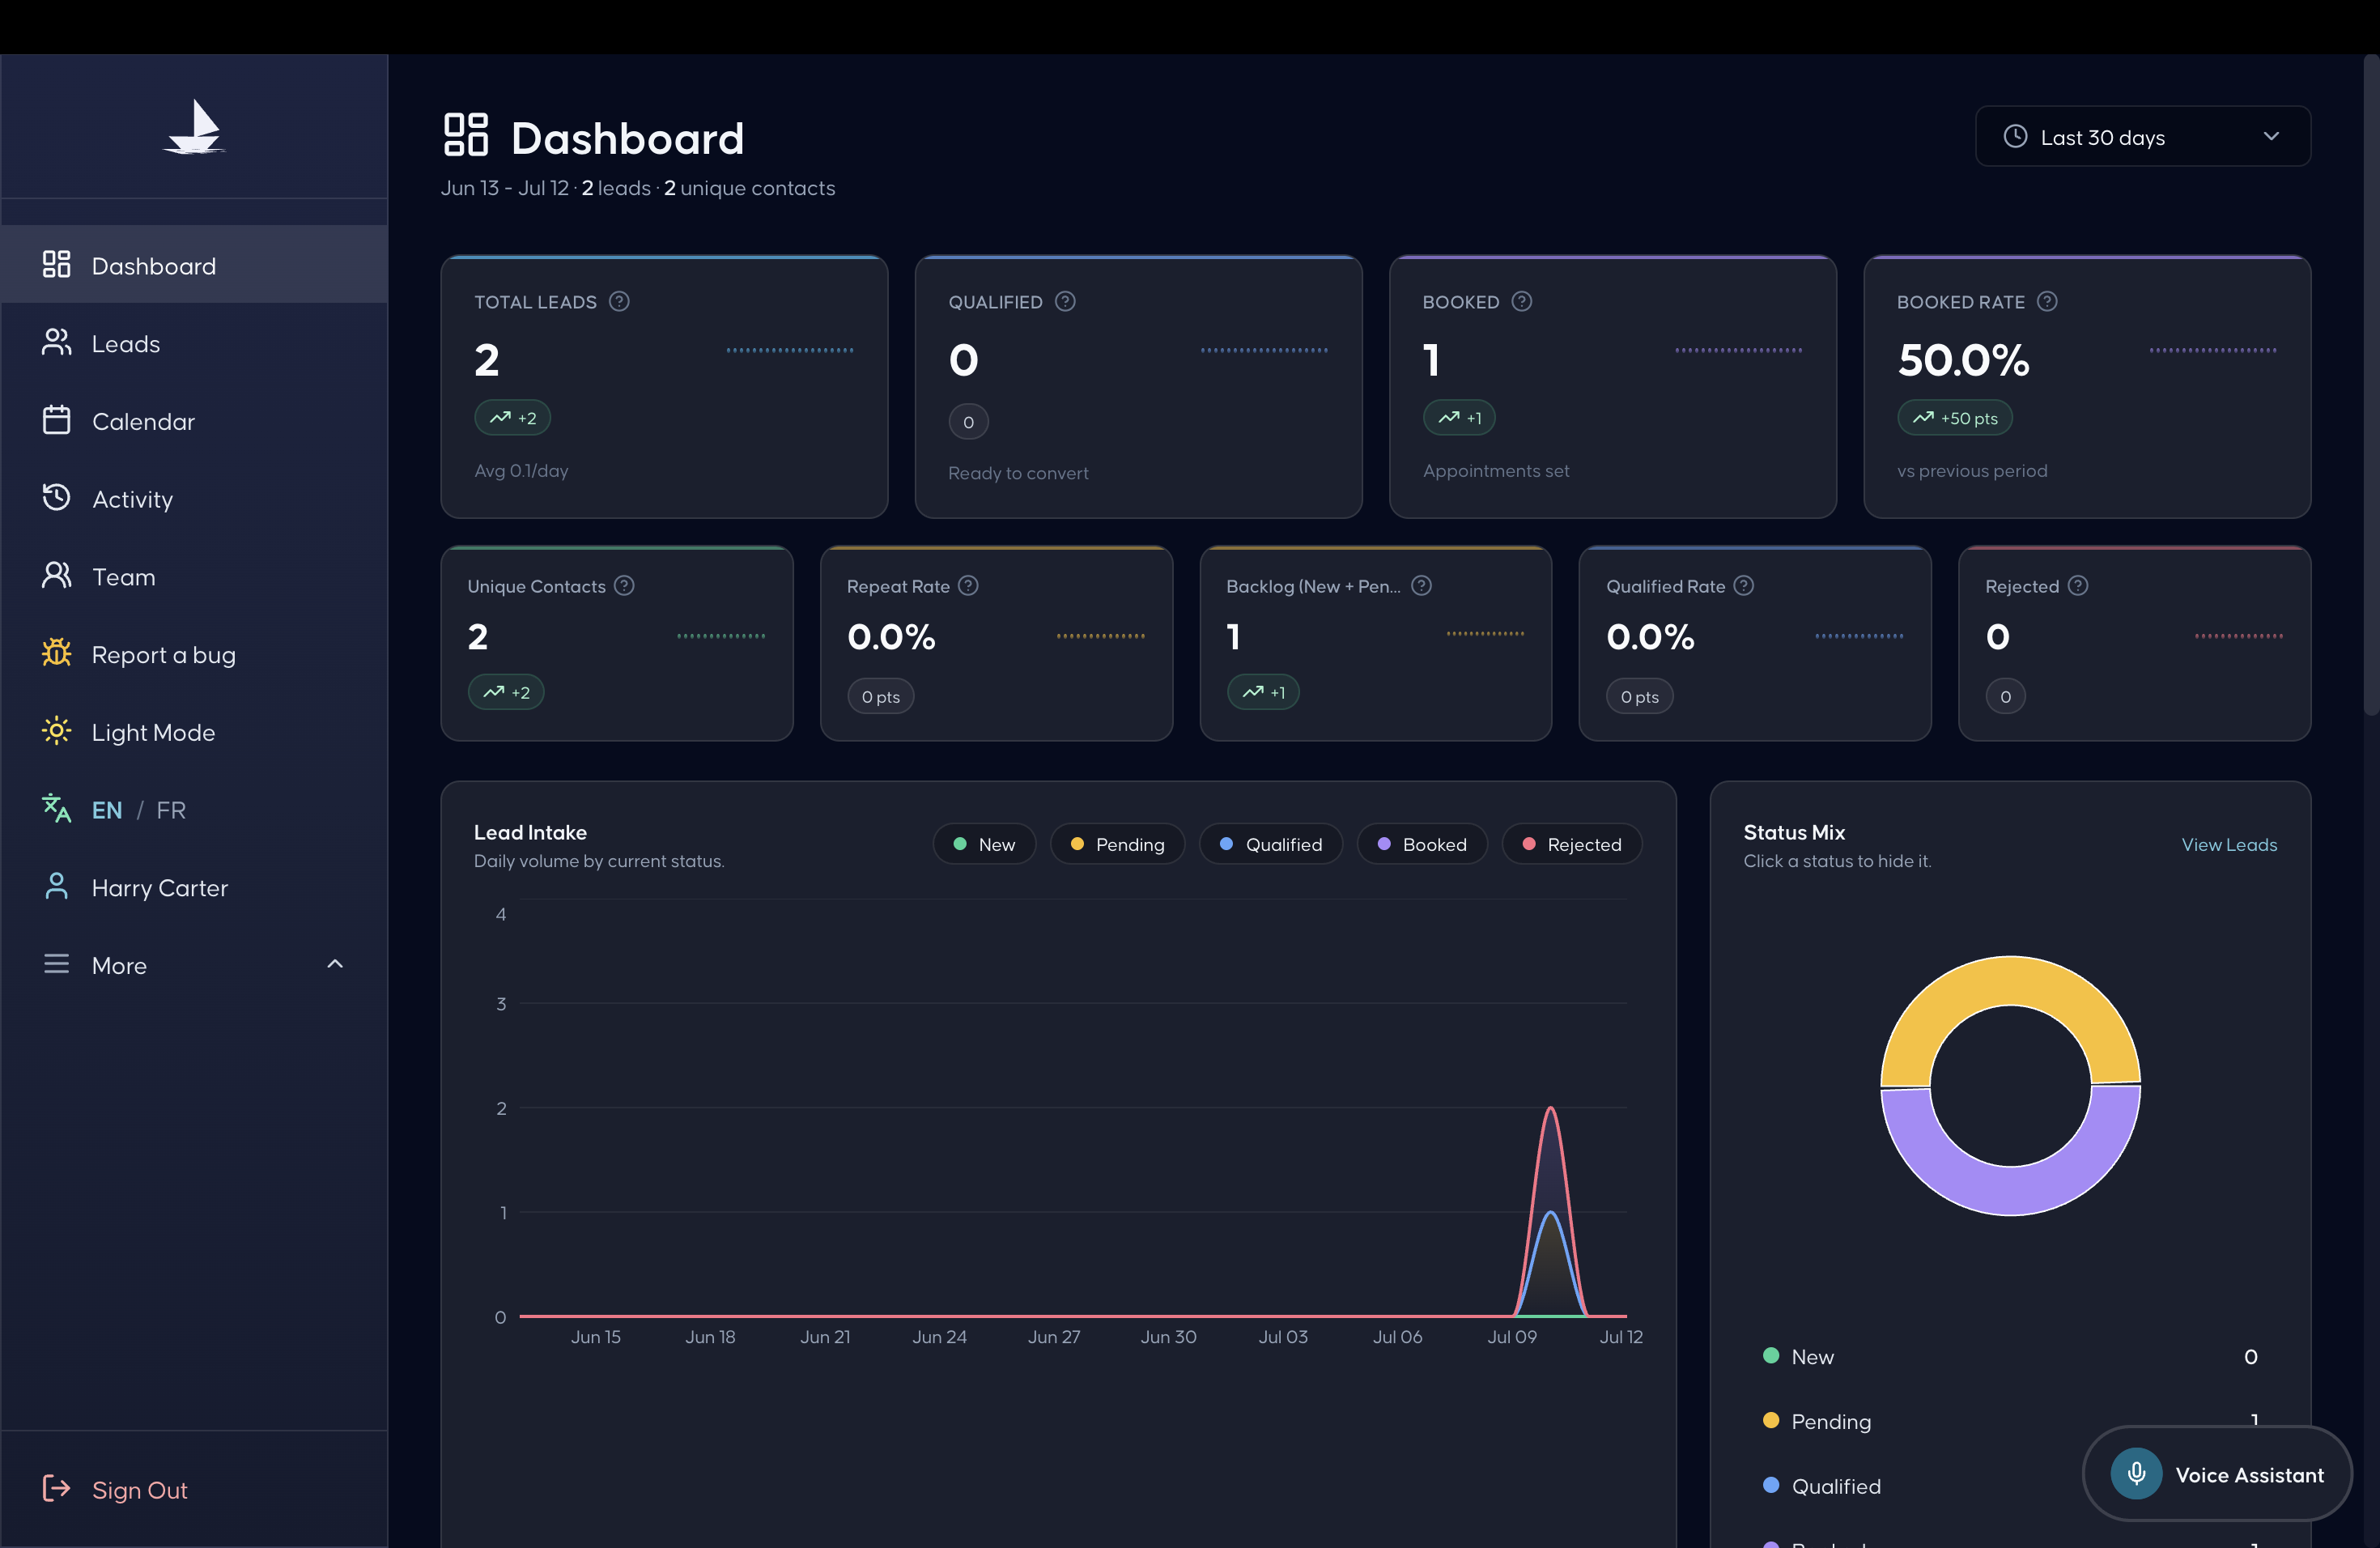2380x1548 pixels.
Task: Open the Qualified card help icon
Action: click(x=1065, y=301)
